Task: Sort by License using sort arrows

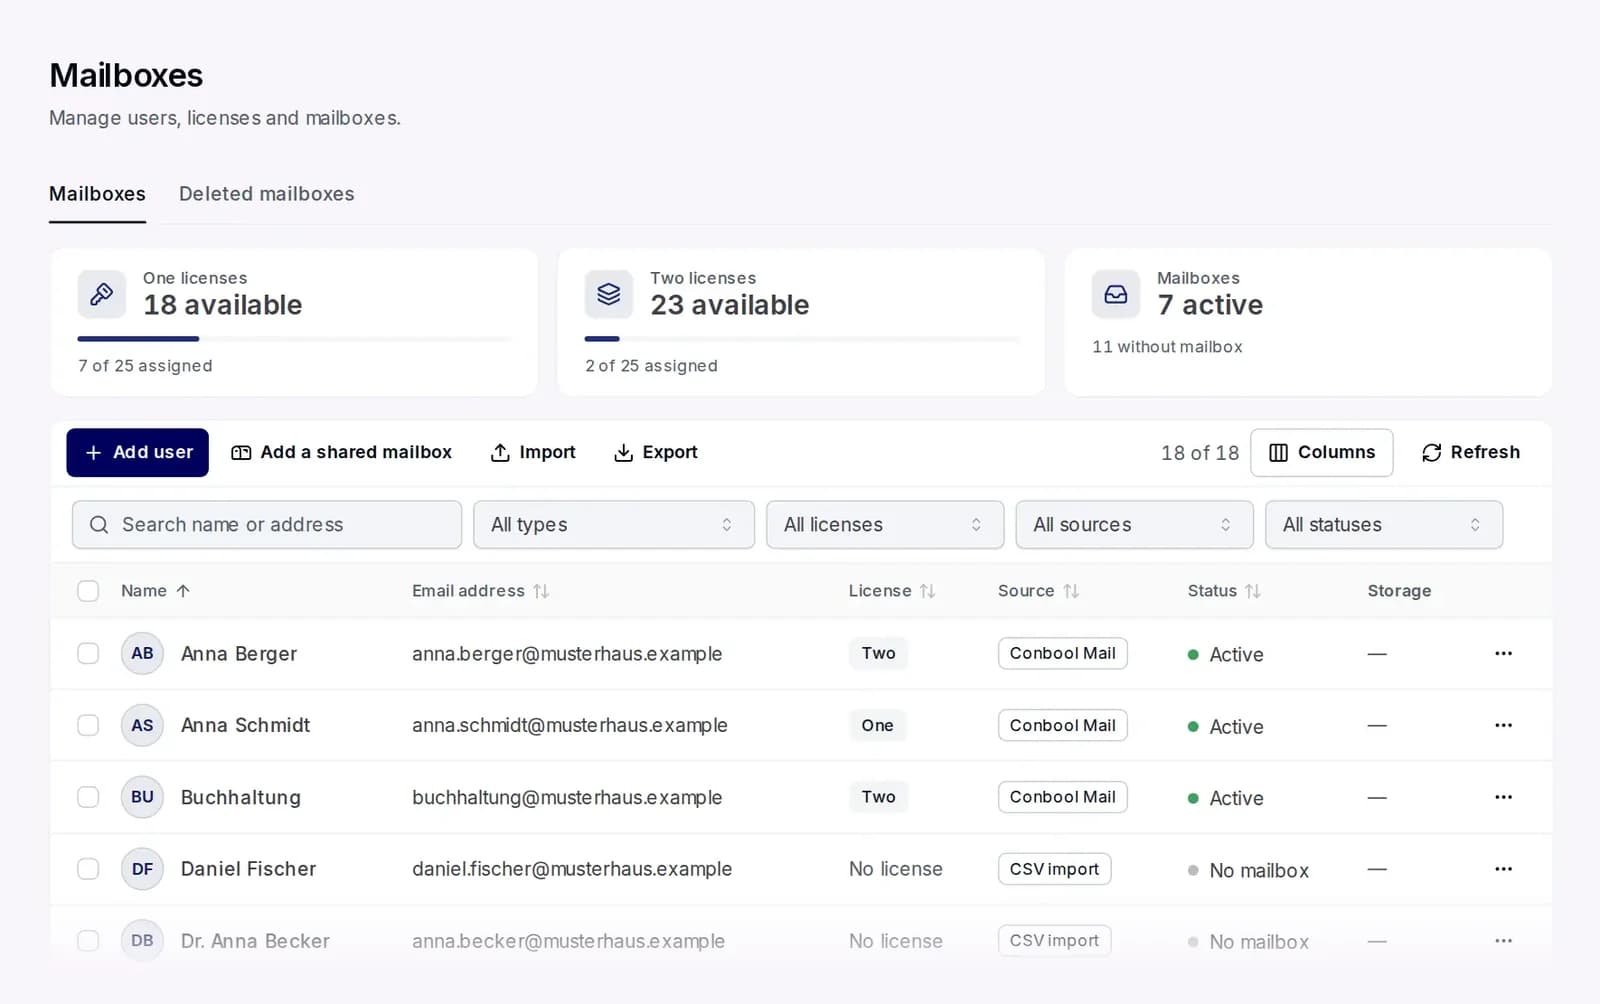Action: pyautogui.click(x=928, y=591)
